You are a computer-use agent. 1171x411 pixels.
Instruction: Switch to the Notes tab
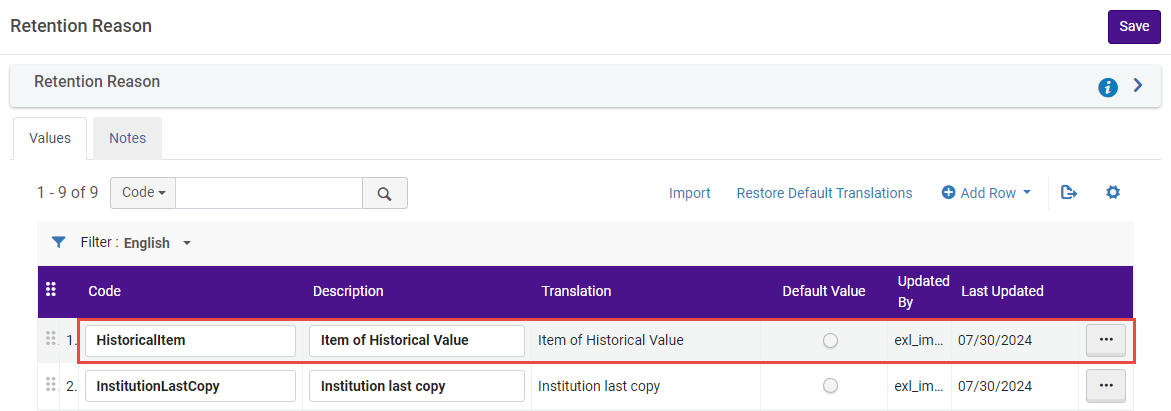click(127, 138)
